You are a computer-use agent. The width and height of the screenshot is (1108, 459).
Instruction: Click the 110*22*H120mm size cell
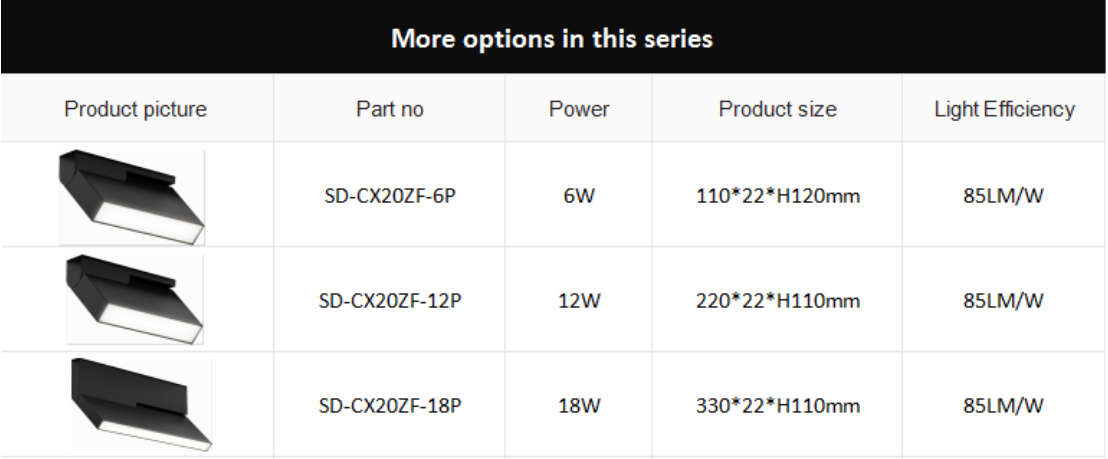tap(778, 196)
